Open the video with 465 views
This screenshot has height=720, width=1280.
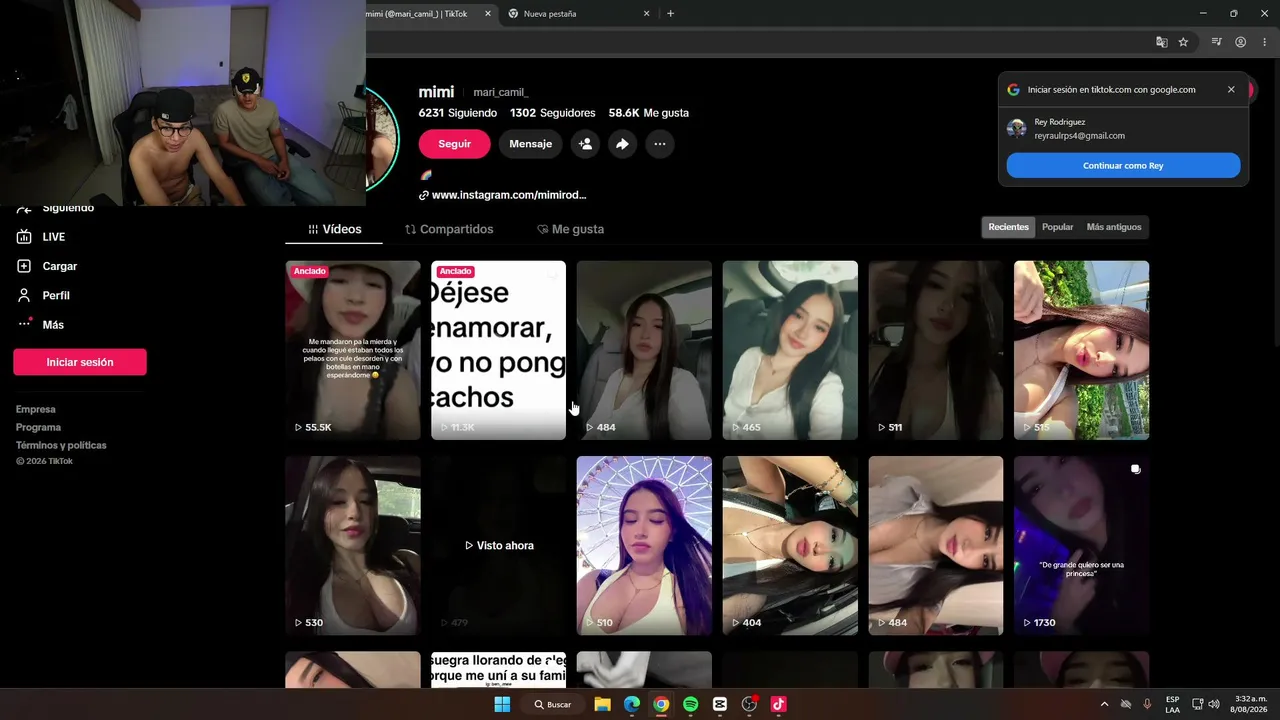(790, 350)
